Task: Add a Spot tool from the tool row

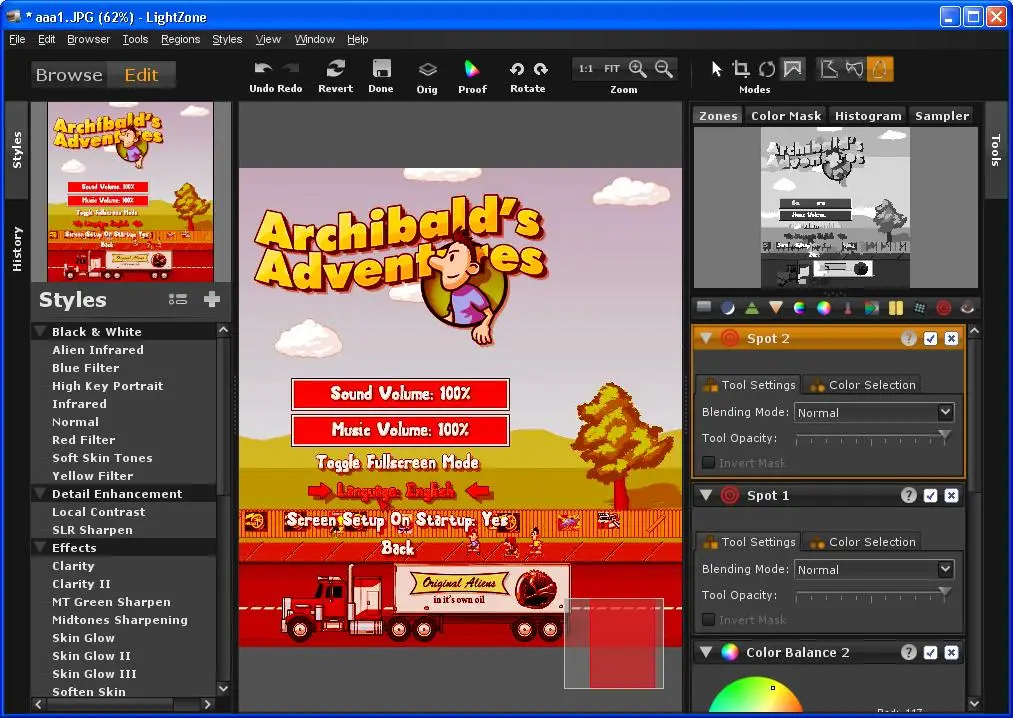Action: coord(943,308)
